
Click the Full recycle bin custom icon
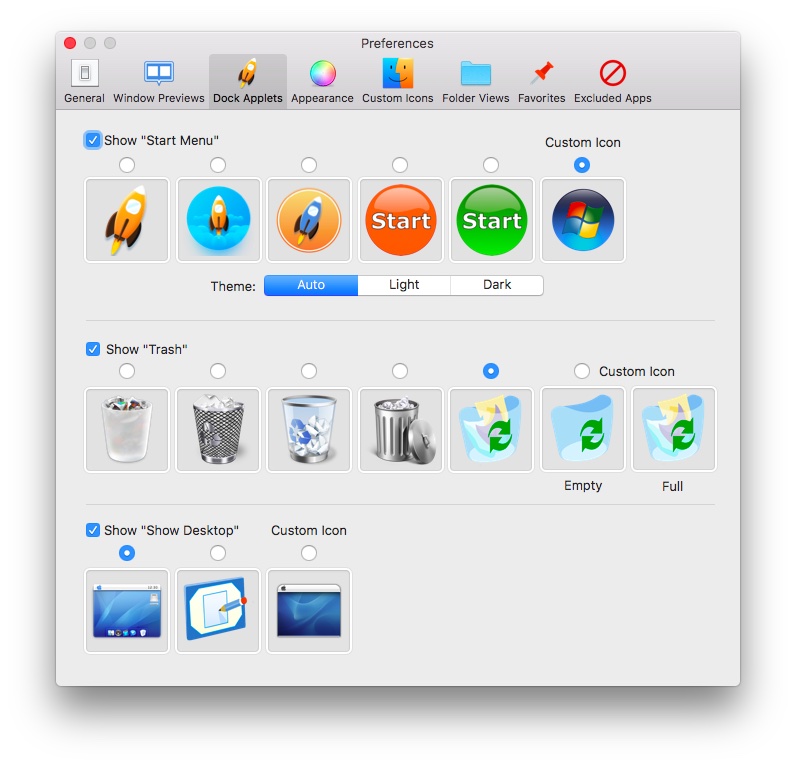(x=674, y=429)
